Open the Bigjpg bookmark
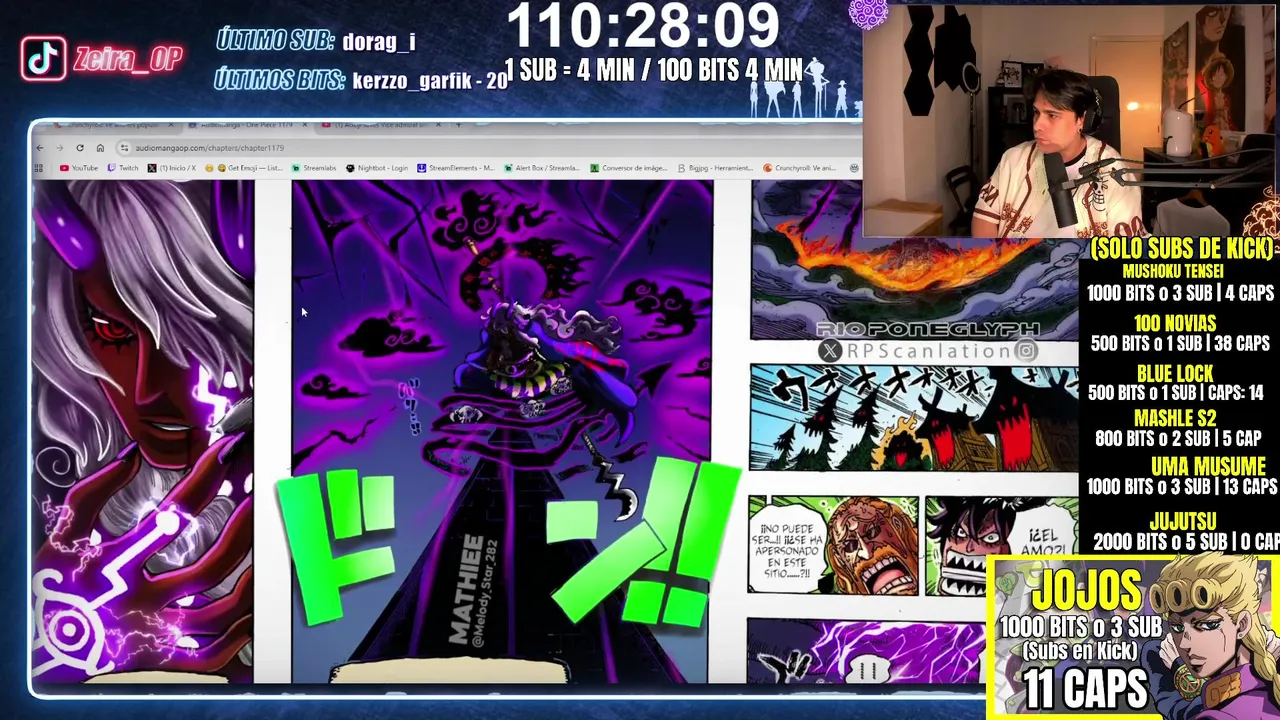This screenshot has height=720, width=1280. (714, 168)
